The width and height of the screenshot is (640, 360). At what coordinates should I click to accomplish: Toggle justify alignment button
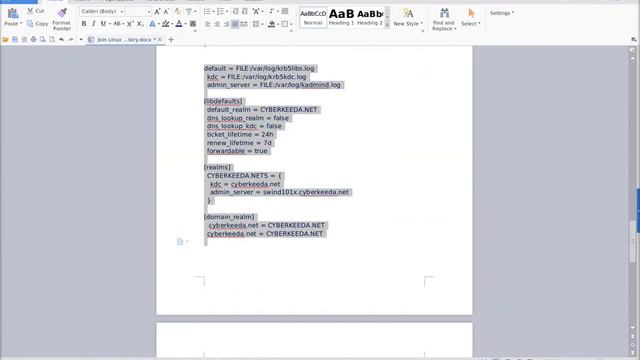[x=235, y=24]
